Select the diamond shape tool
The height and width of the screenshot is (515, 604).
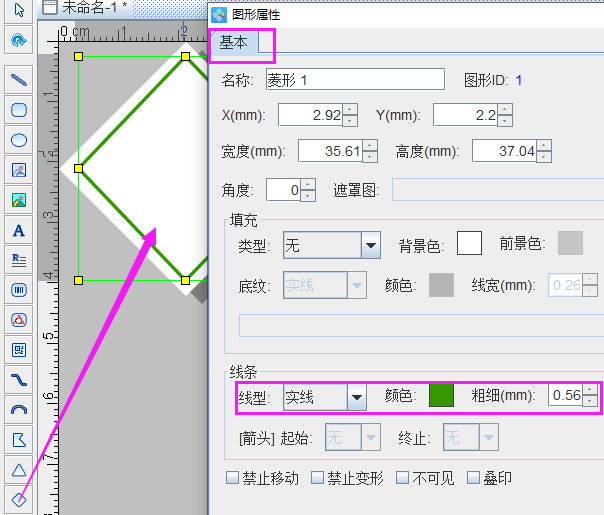click(18, 500)
